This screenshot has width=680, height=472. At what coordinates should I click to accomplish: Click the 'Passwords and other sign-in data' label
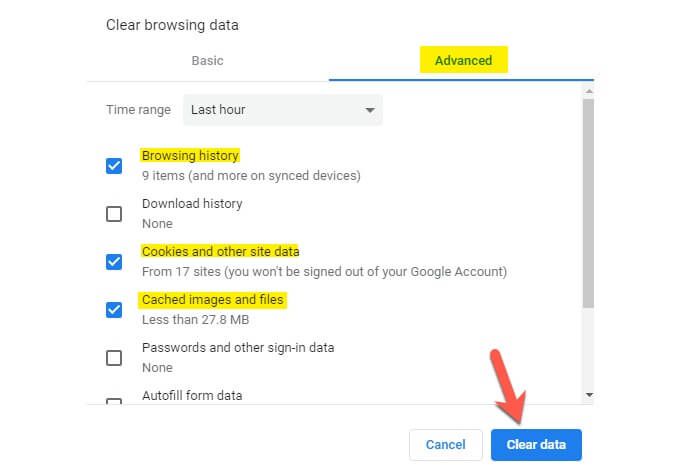[x=238, y=348]
